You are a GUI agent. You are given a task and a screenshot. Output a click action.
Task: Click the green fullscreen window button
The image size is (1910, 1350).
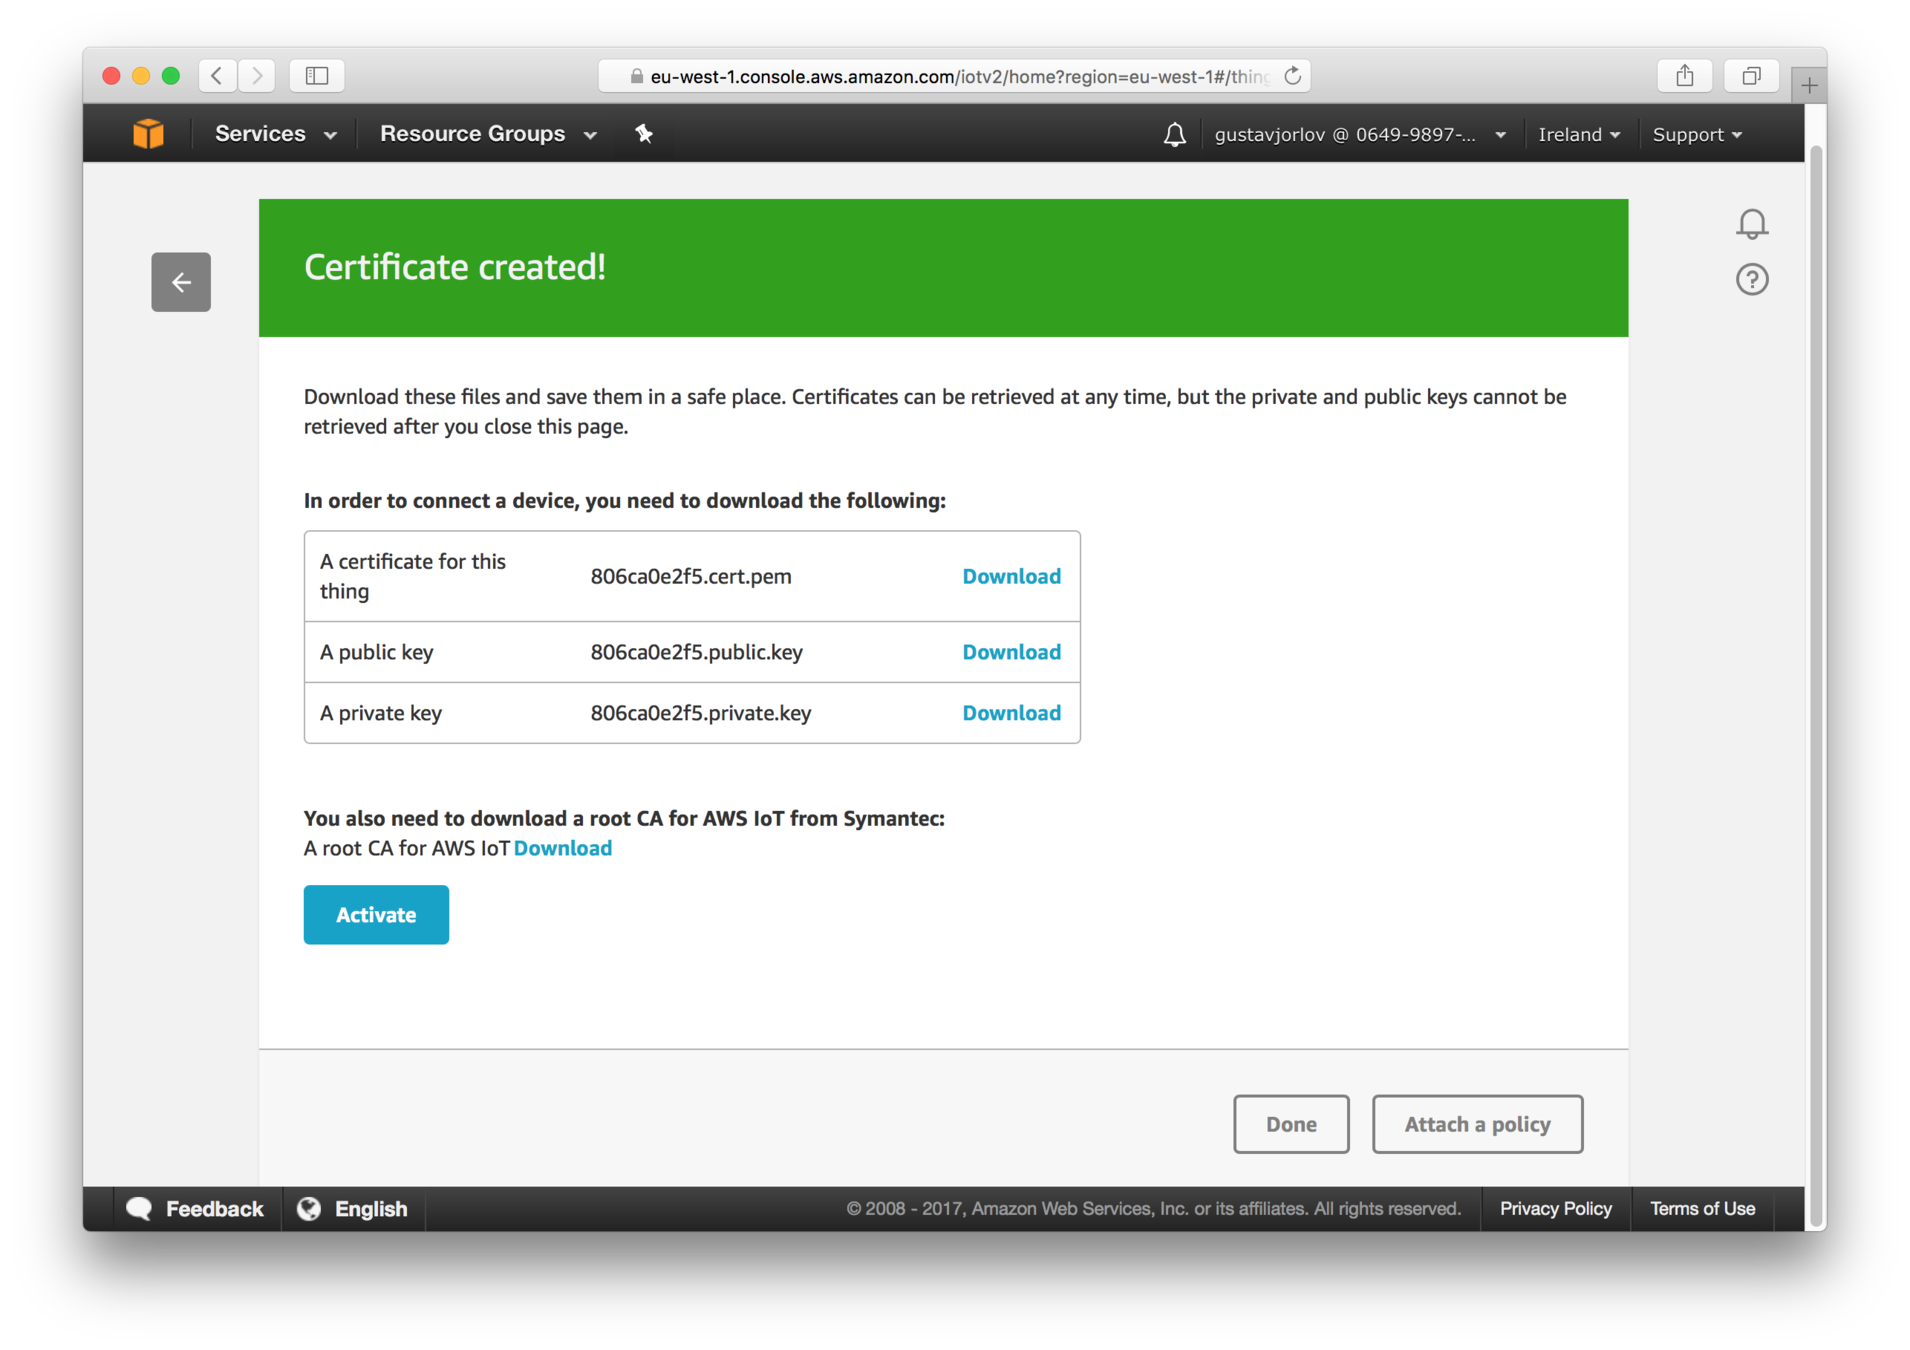171,76
